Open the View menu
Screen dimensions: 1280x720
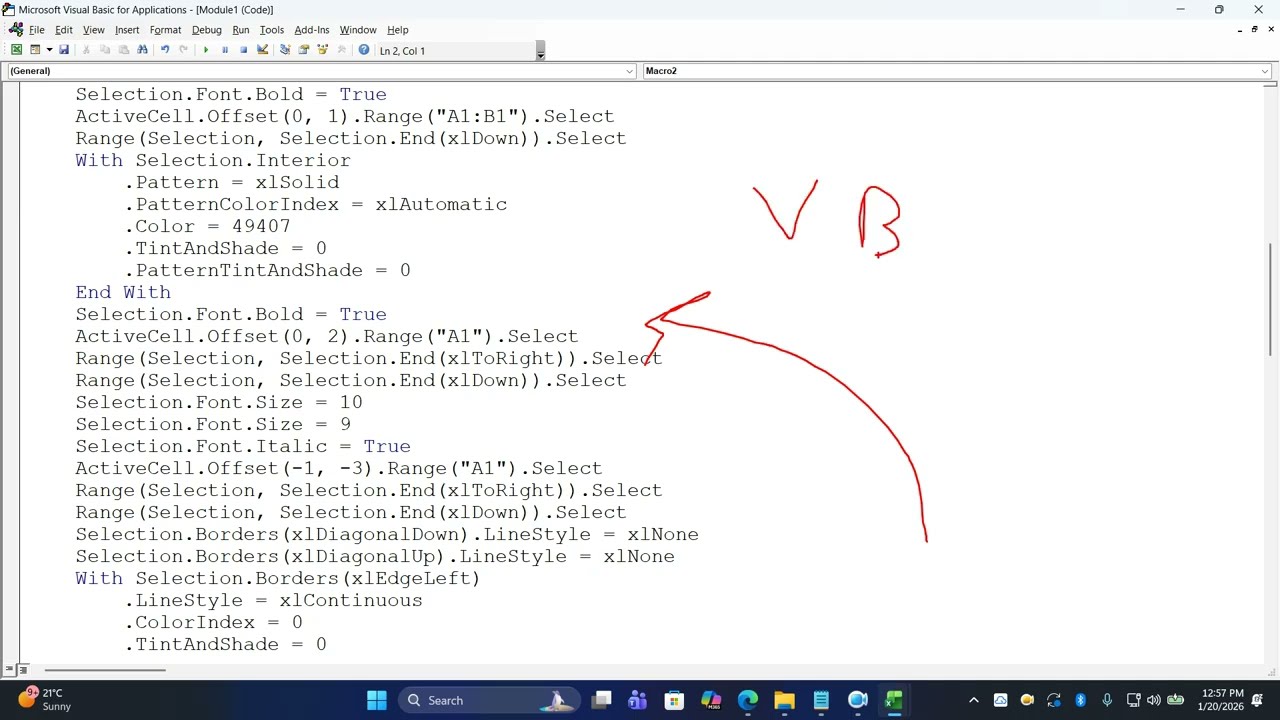tap(94, 30)
